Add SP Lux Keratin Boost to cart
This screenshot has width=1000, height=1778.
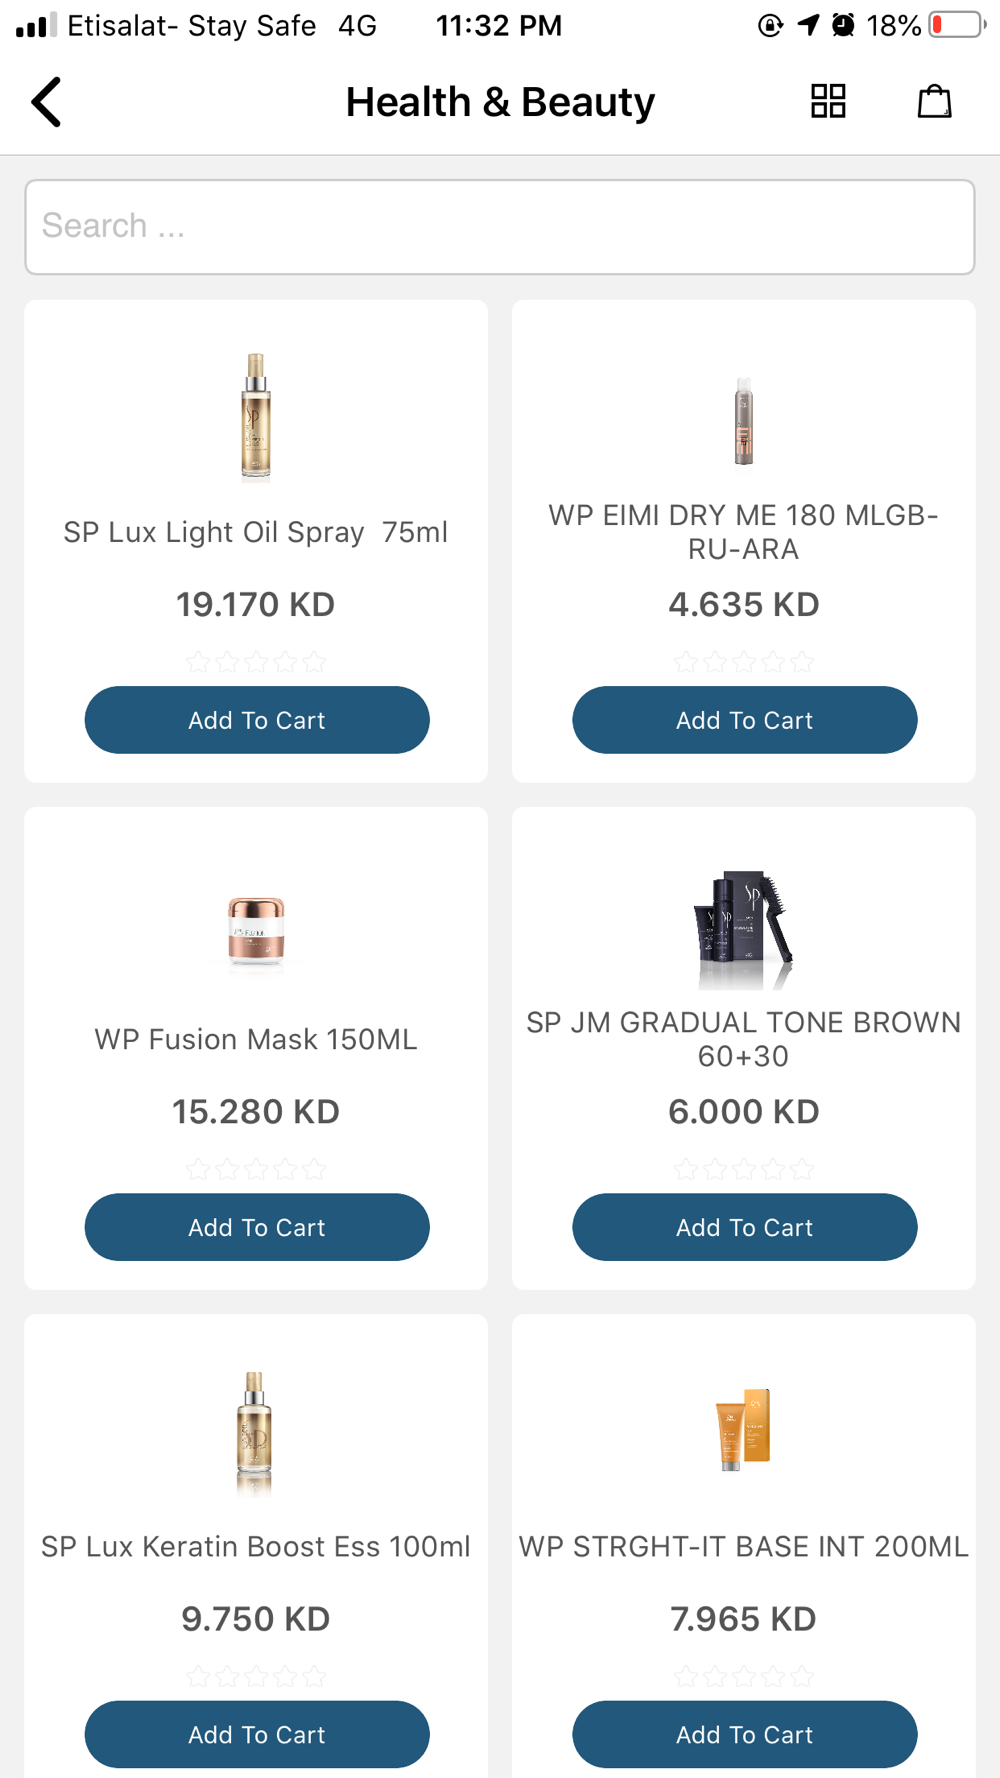[x=257, y=1734]
